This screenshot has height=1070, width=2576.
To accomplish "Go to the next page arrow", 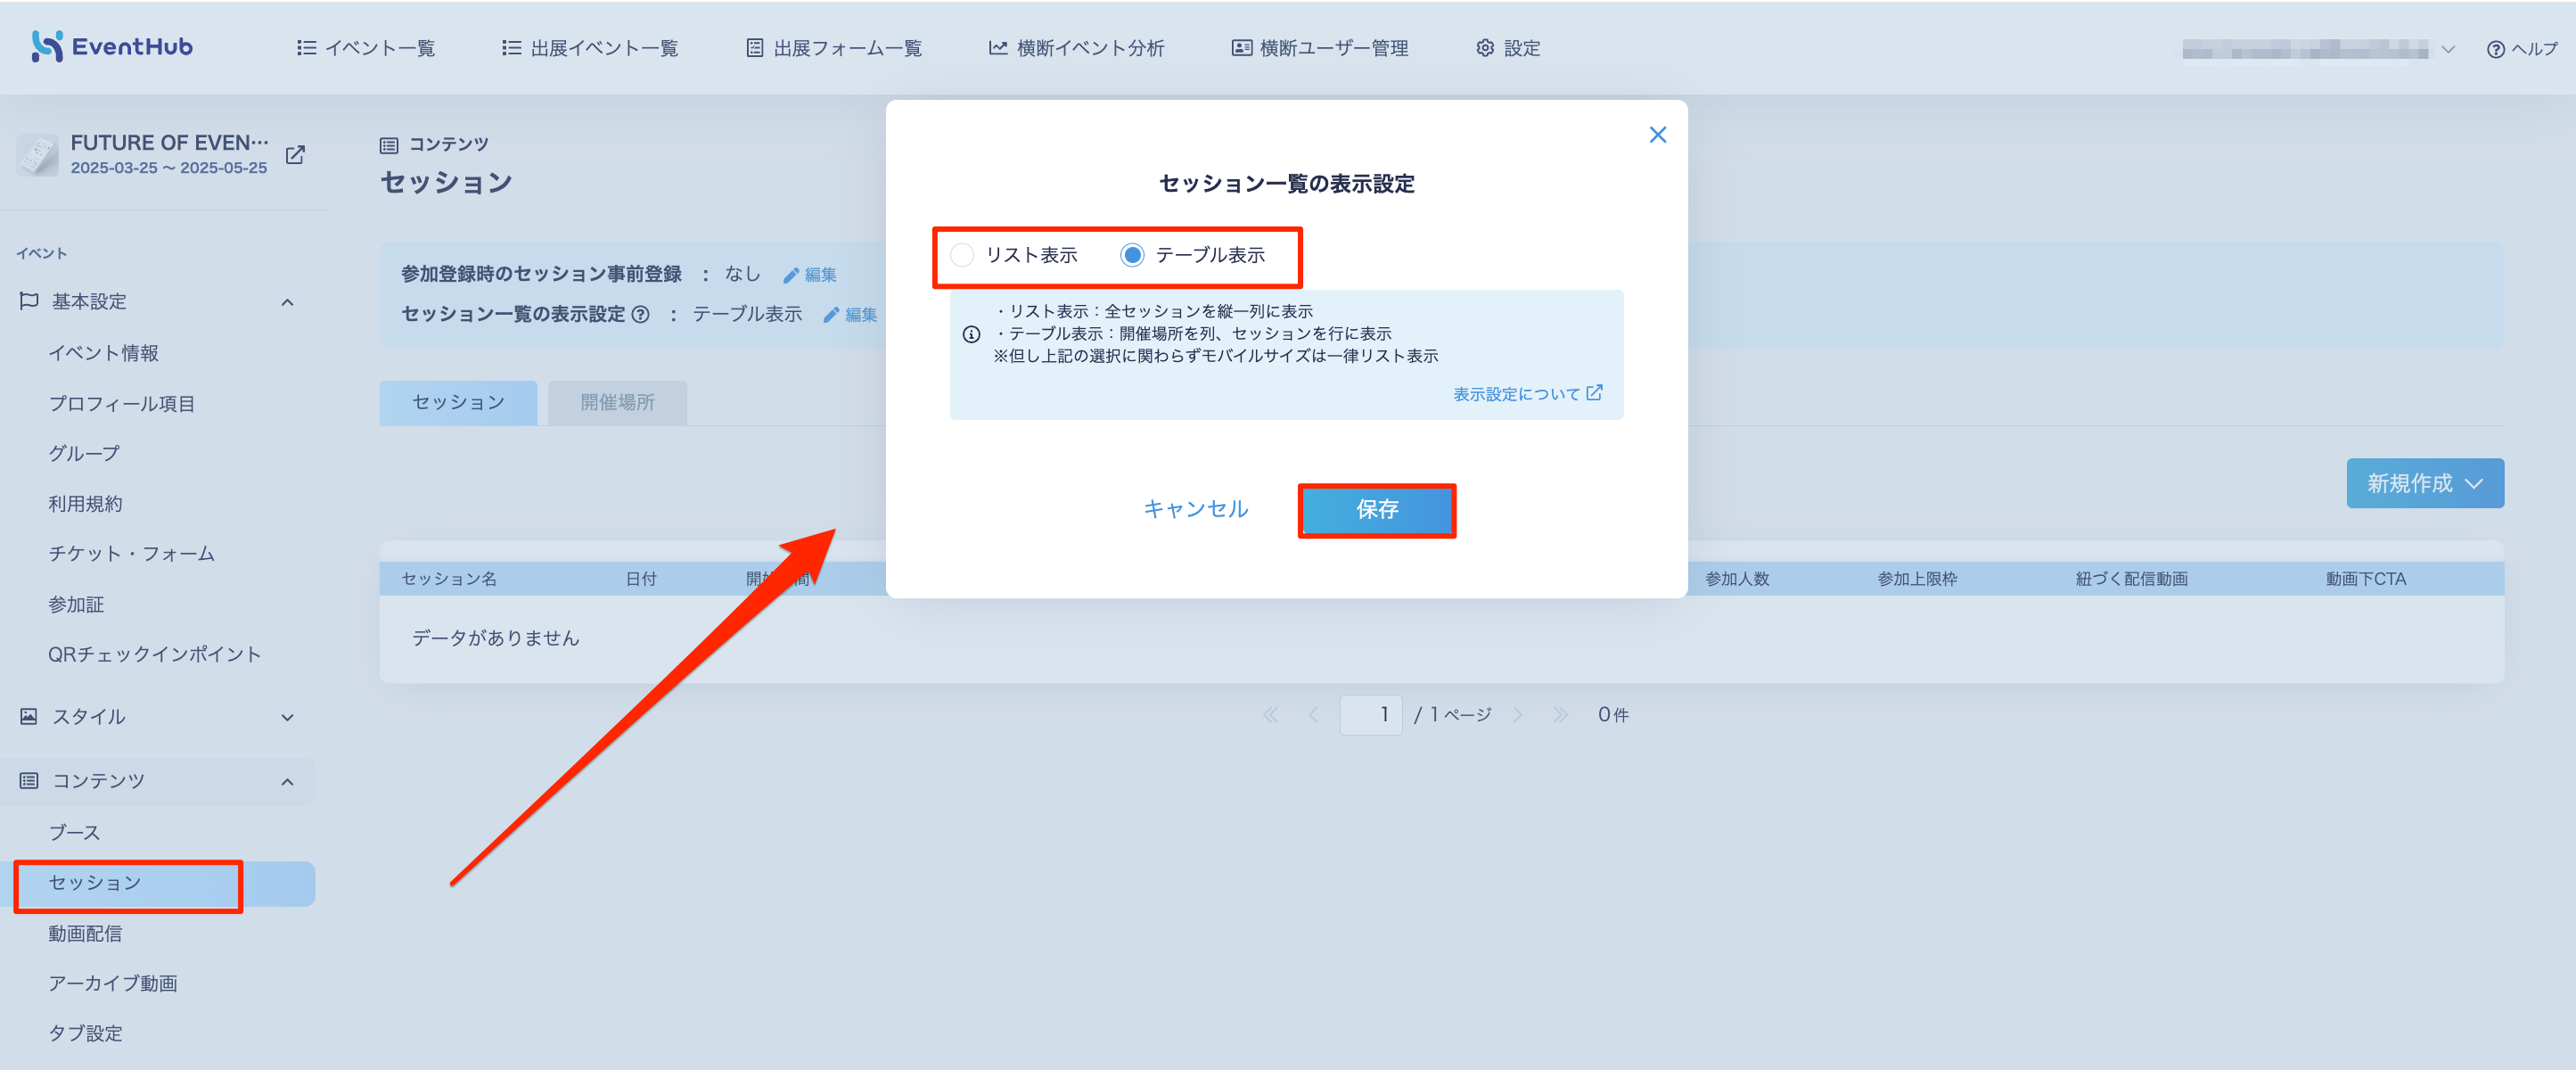I will (x=1518, y=715).
